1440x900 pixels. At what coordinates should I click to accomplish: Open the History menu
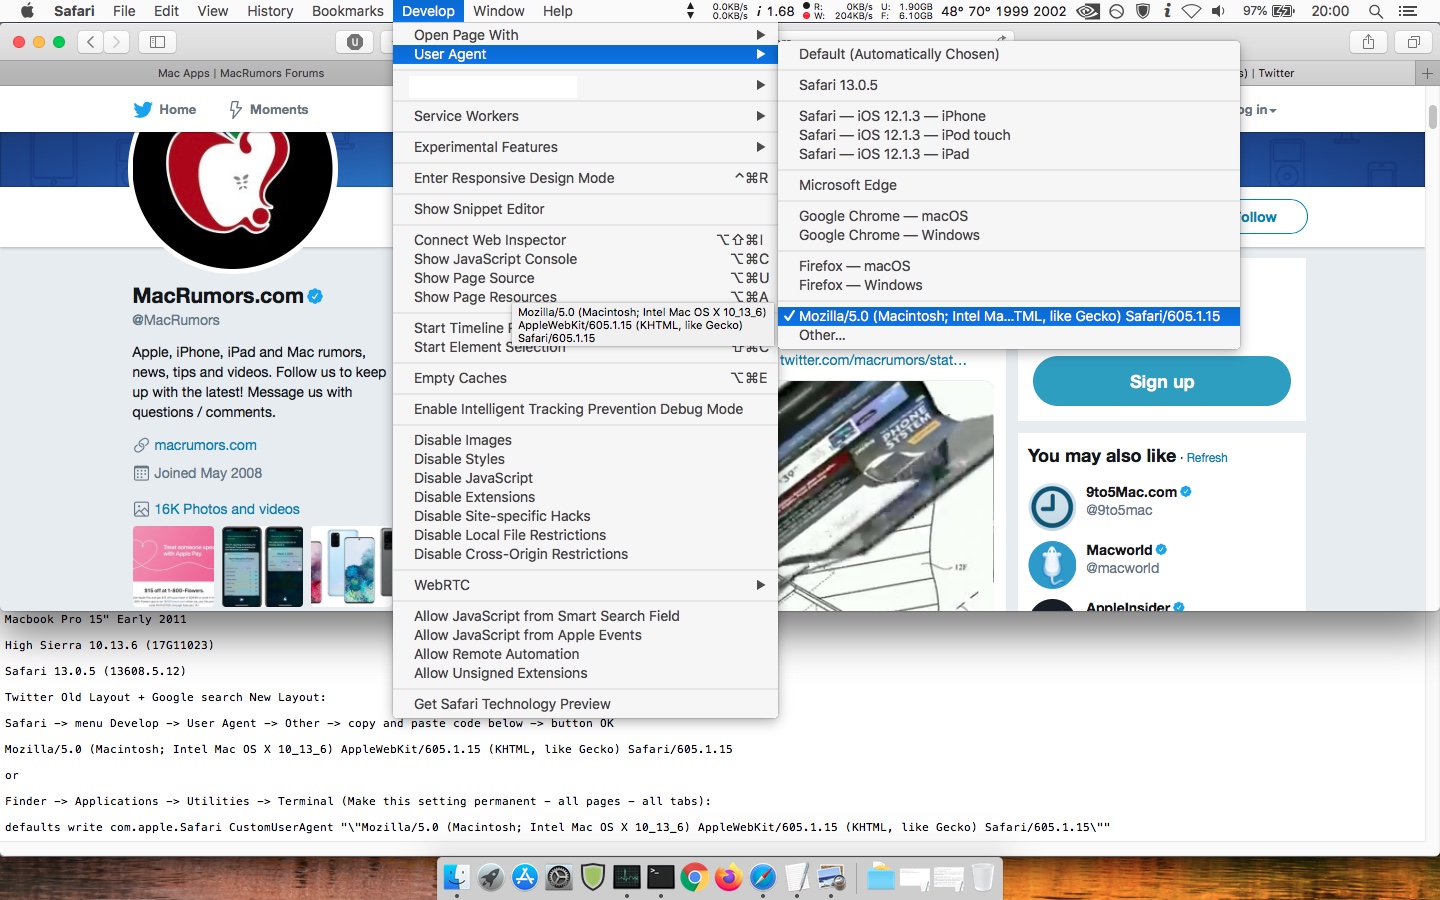click(x=270, y=11)
